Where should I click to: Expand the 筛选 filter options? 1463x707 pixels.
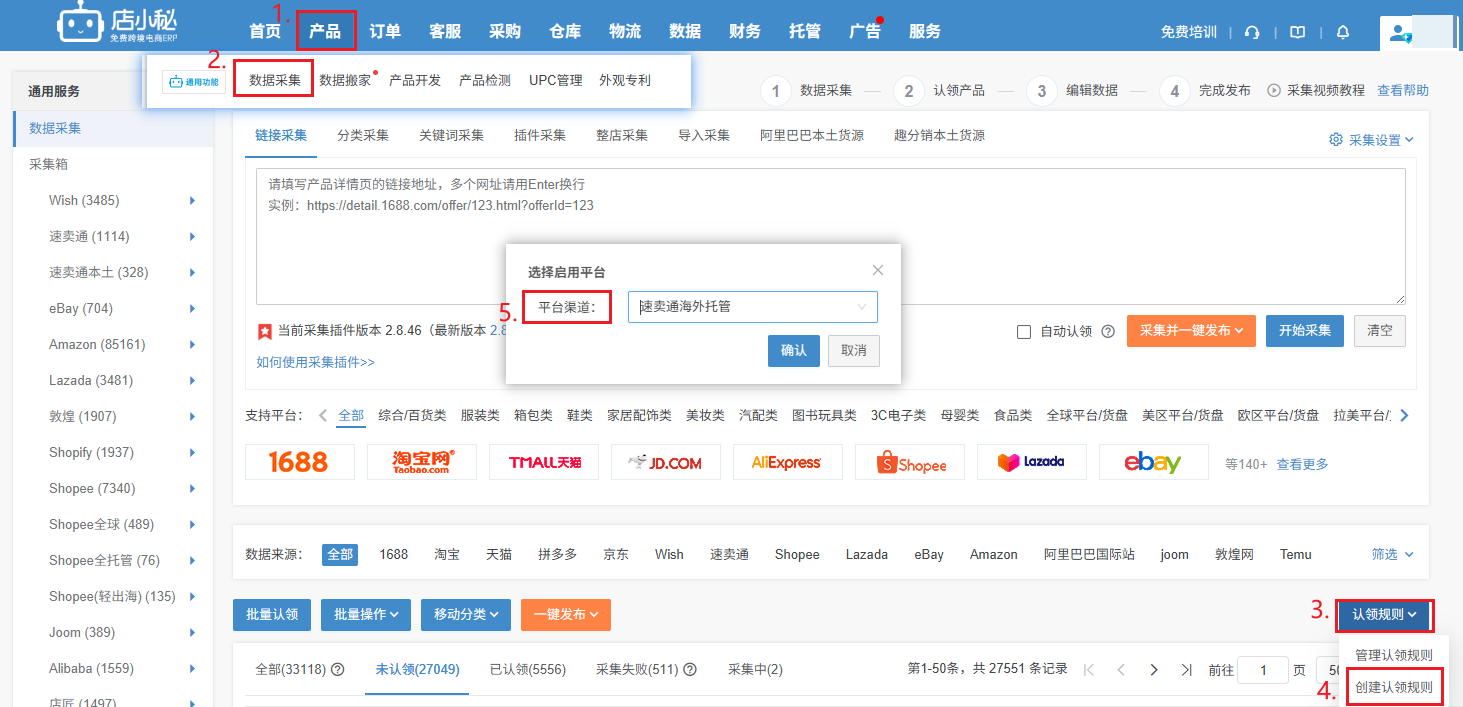tap(1393, 554)
